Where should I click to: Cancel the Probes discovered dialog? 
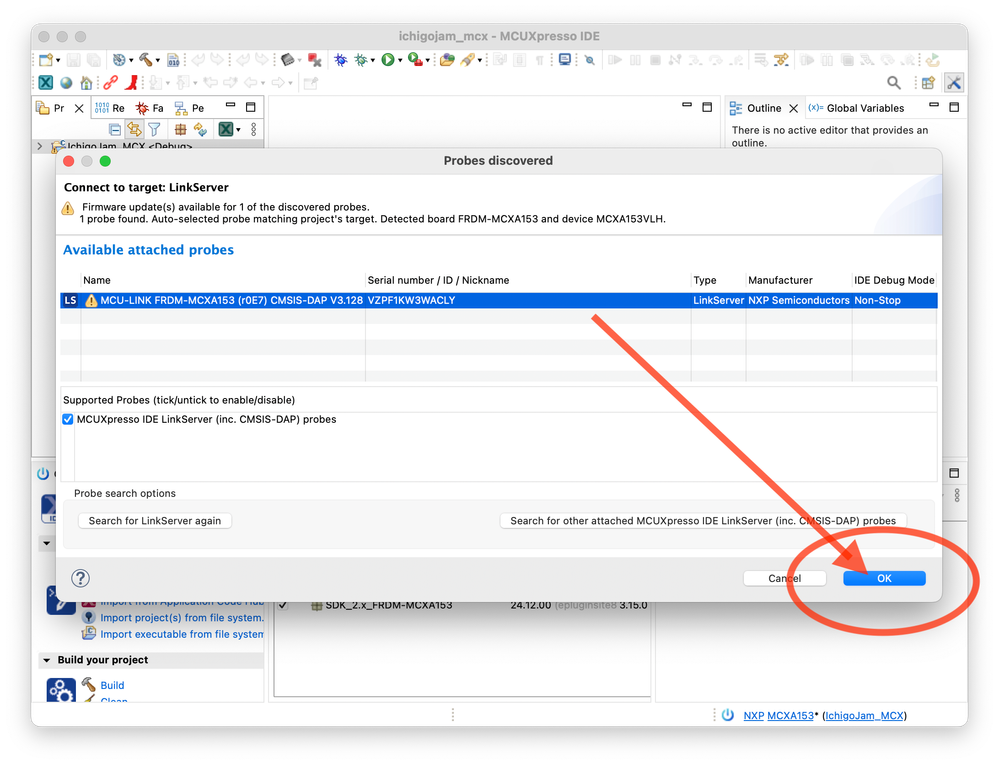click(784, 578)
